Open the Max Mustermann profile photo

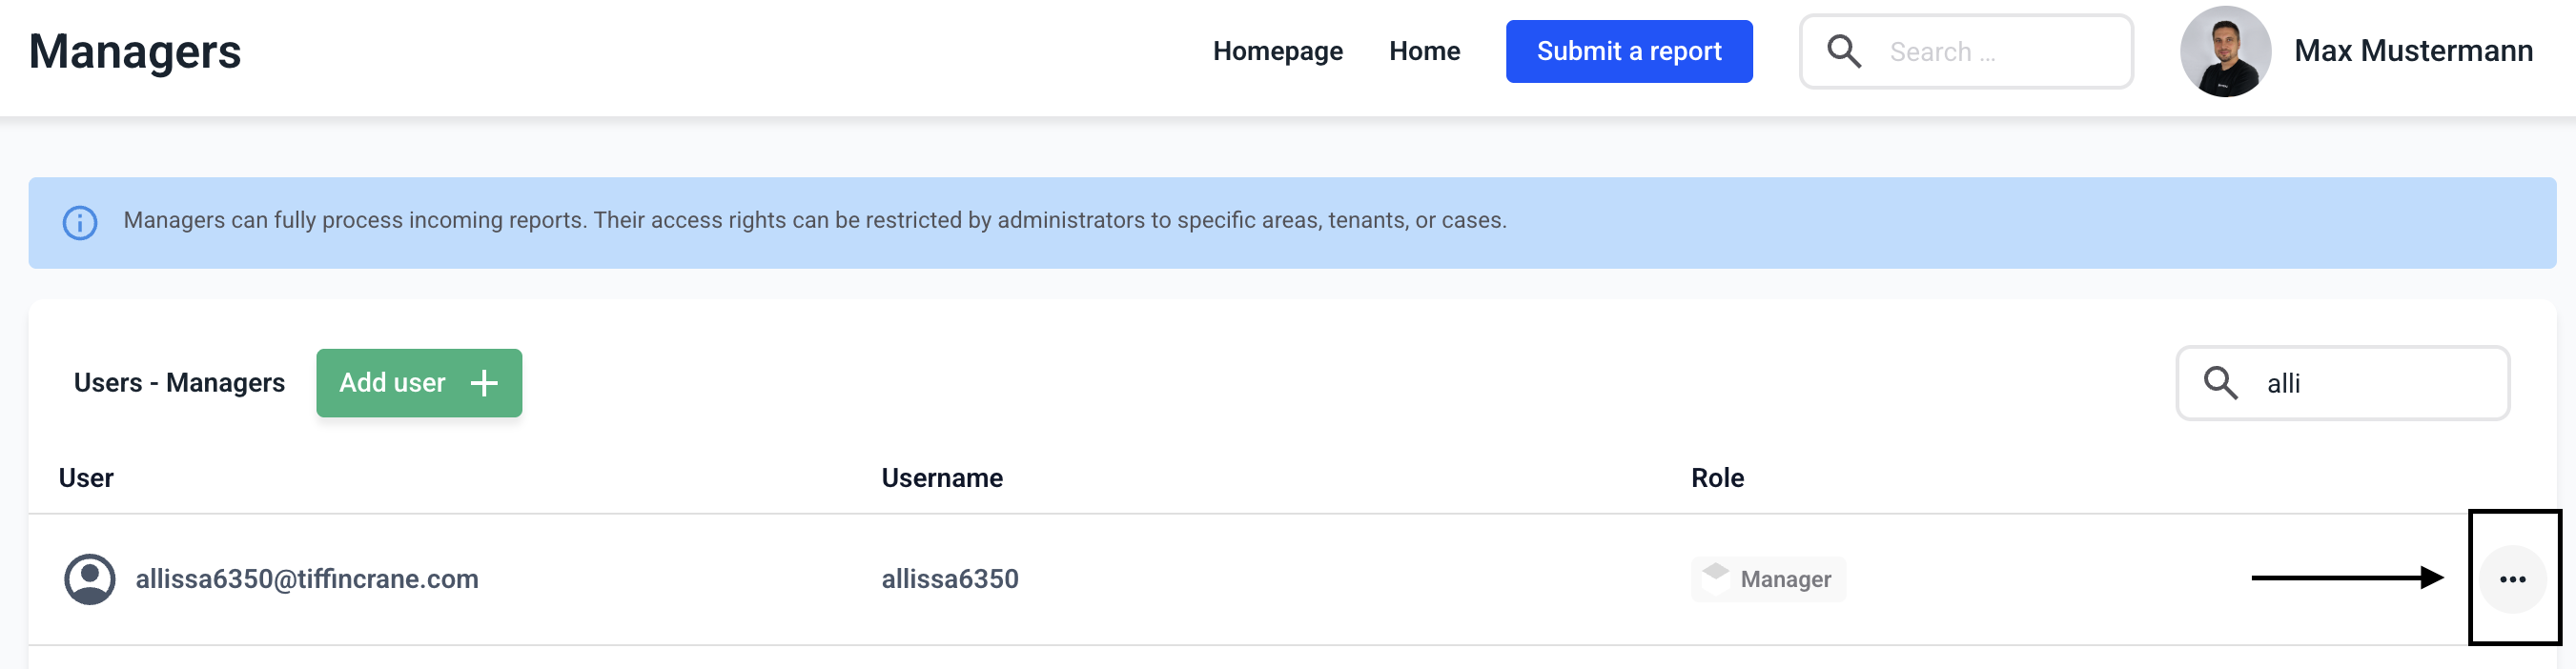click(2225, 51)
